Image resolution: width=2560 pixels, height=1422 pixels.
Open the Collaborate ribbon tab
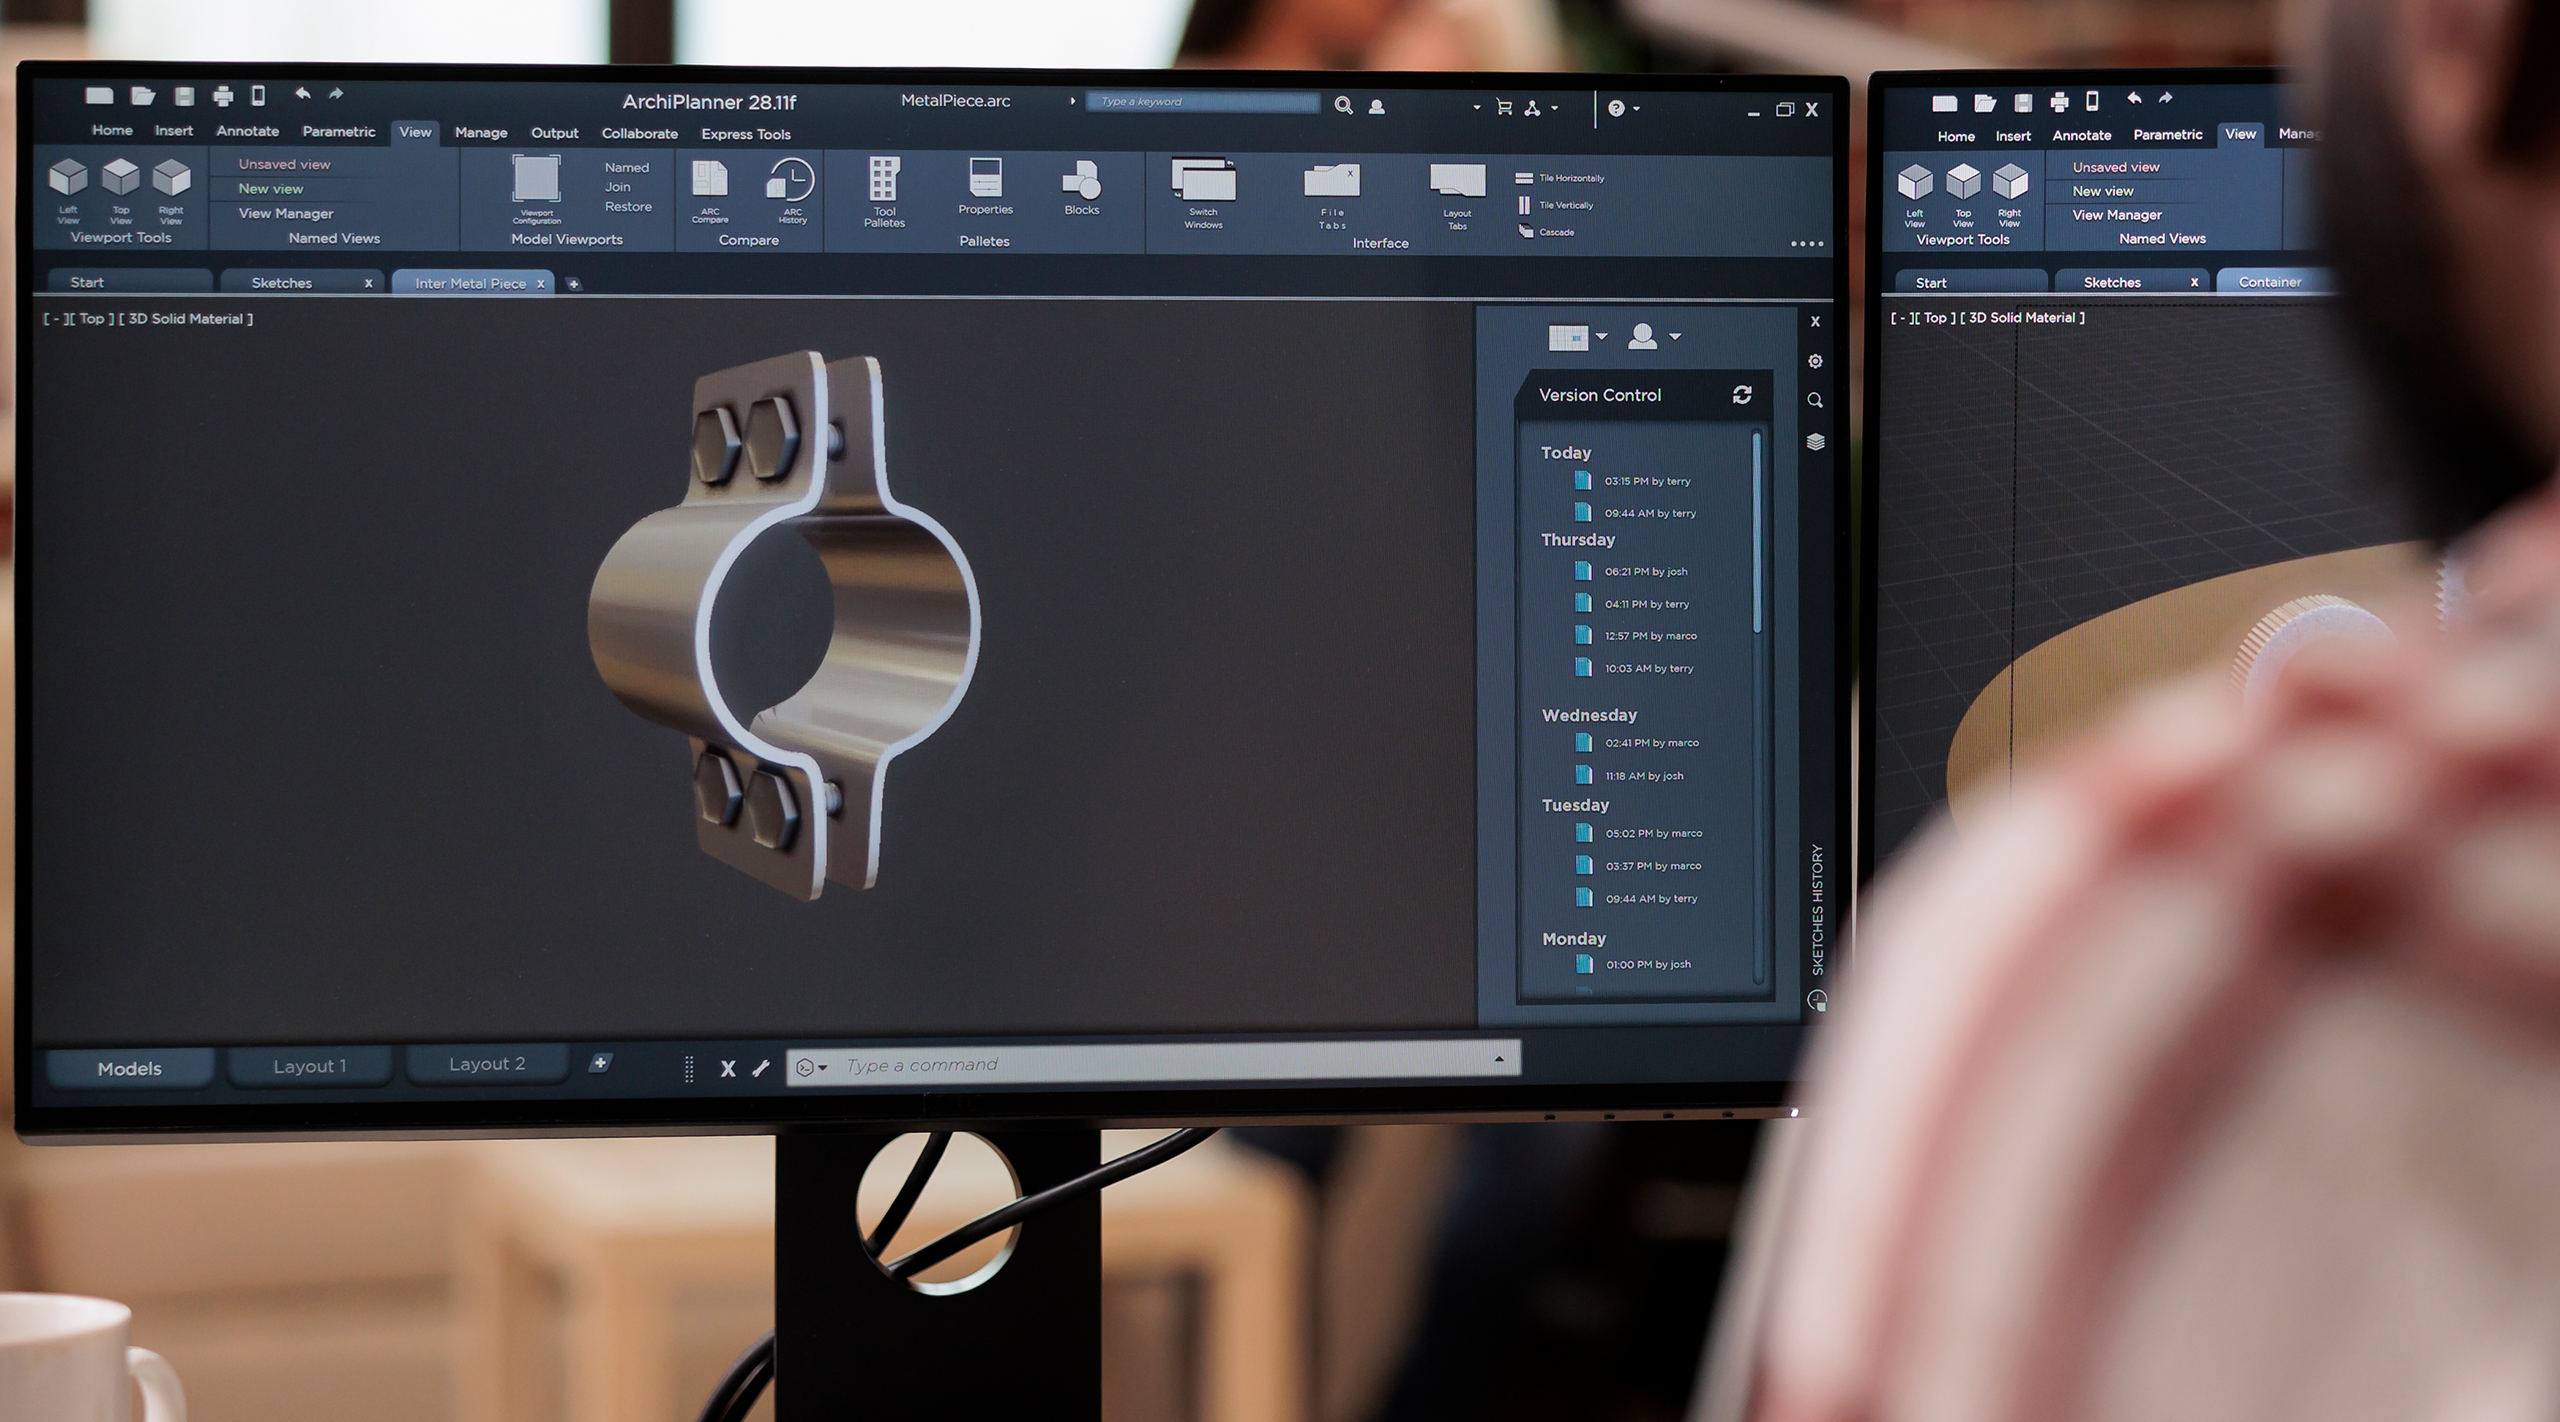pos(639,133)
